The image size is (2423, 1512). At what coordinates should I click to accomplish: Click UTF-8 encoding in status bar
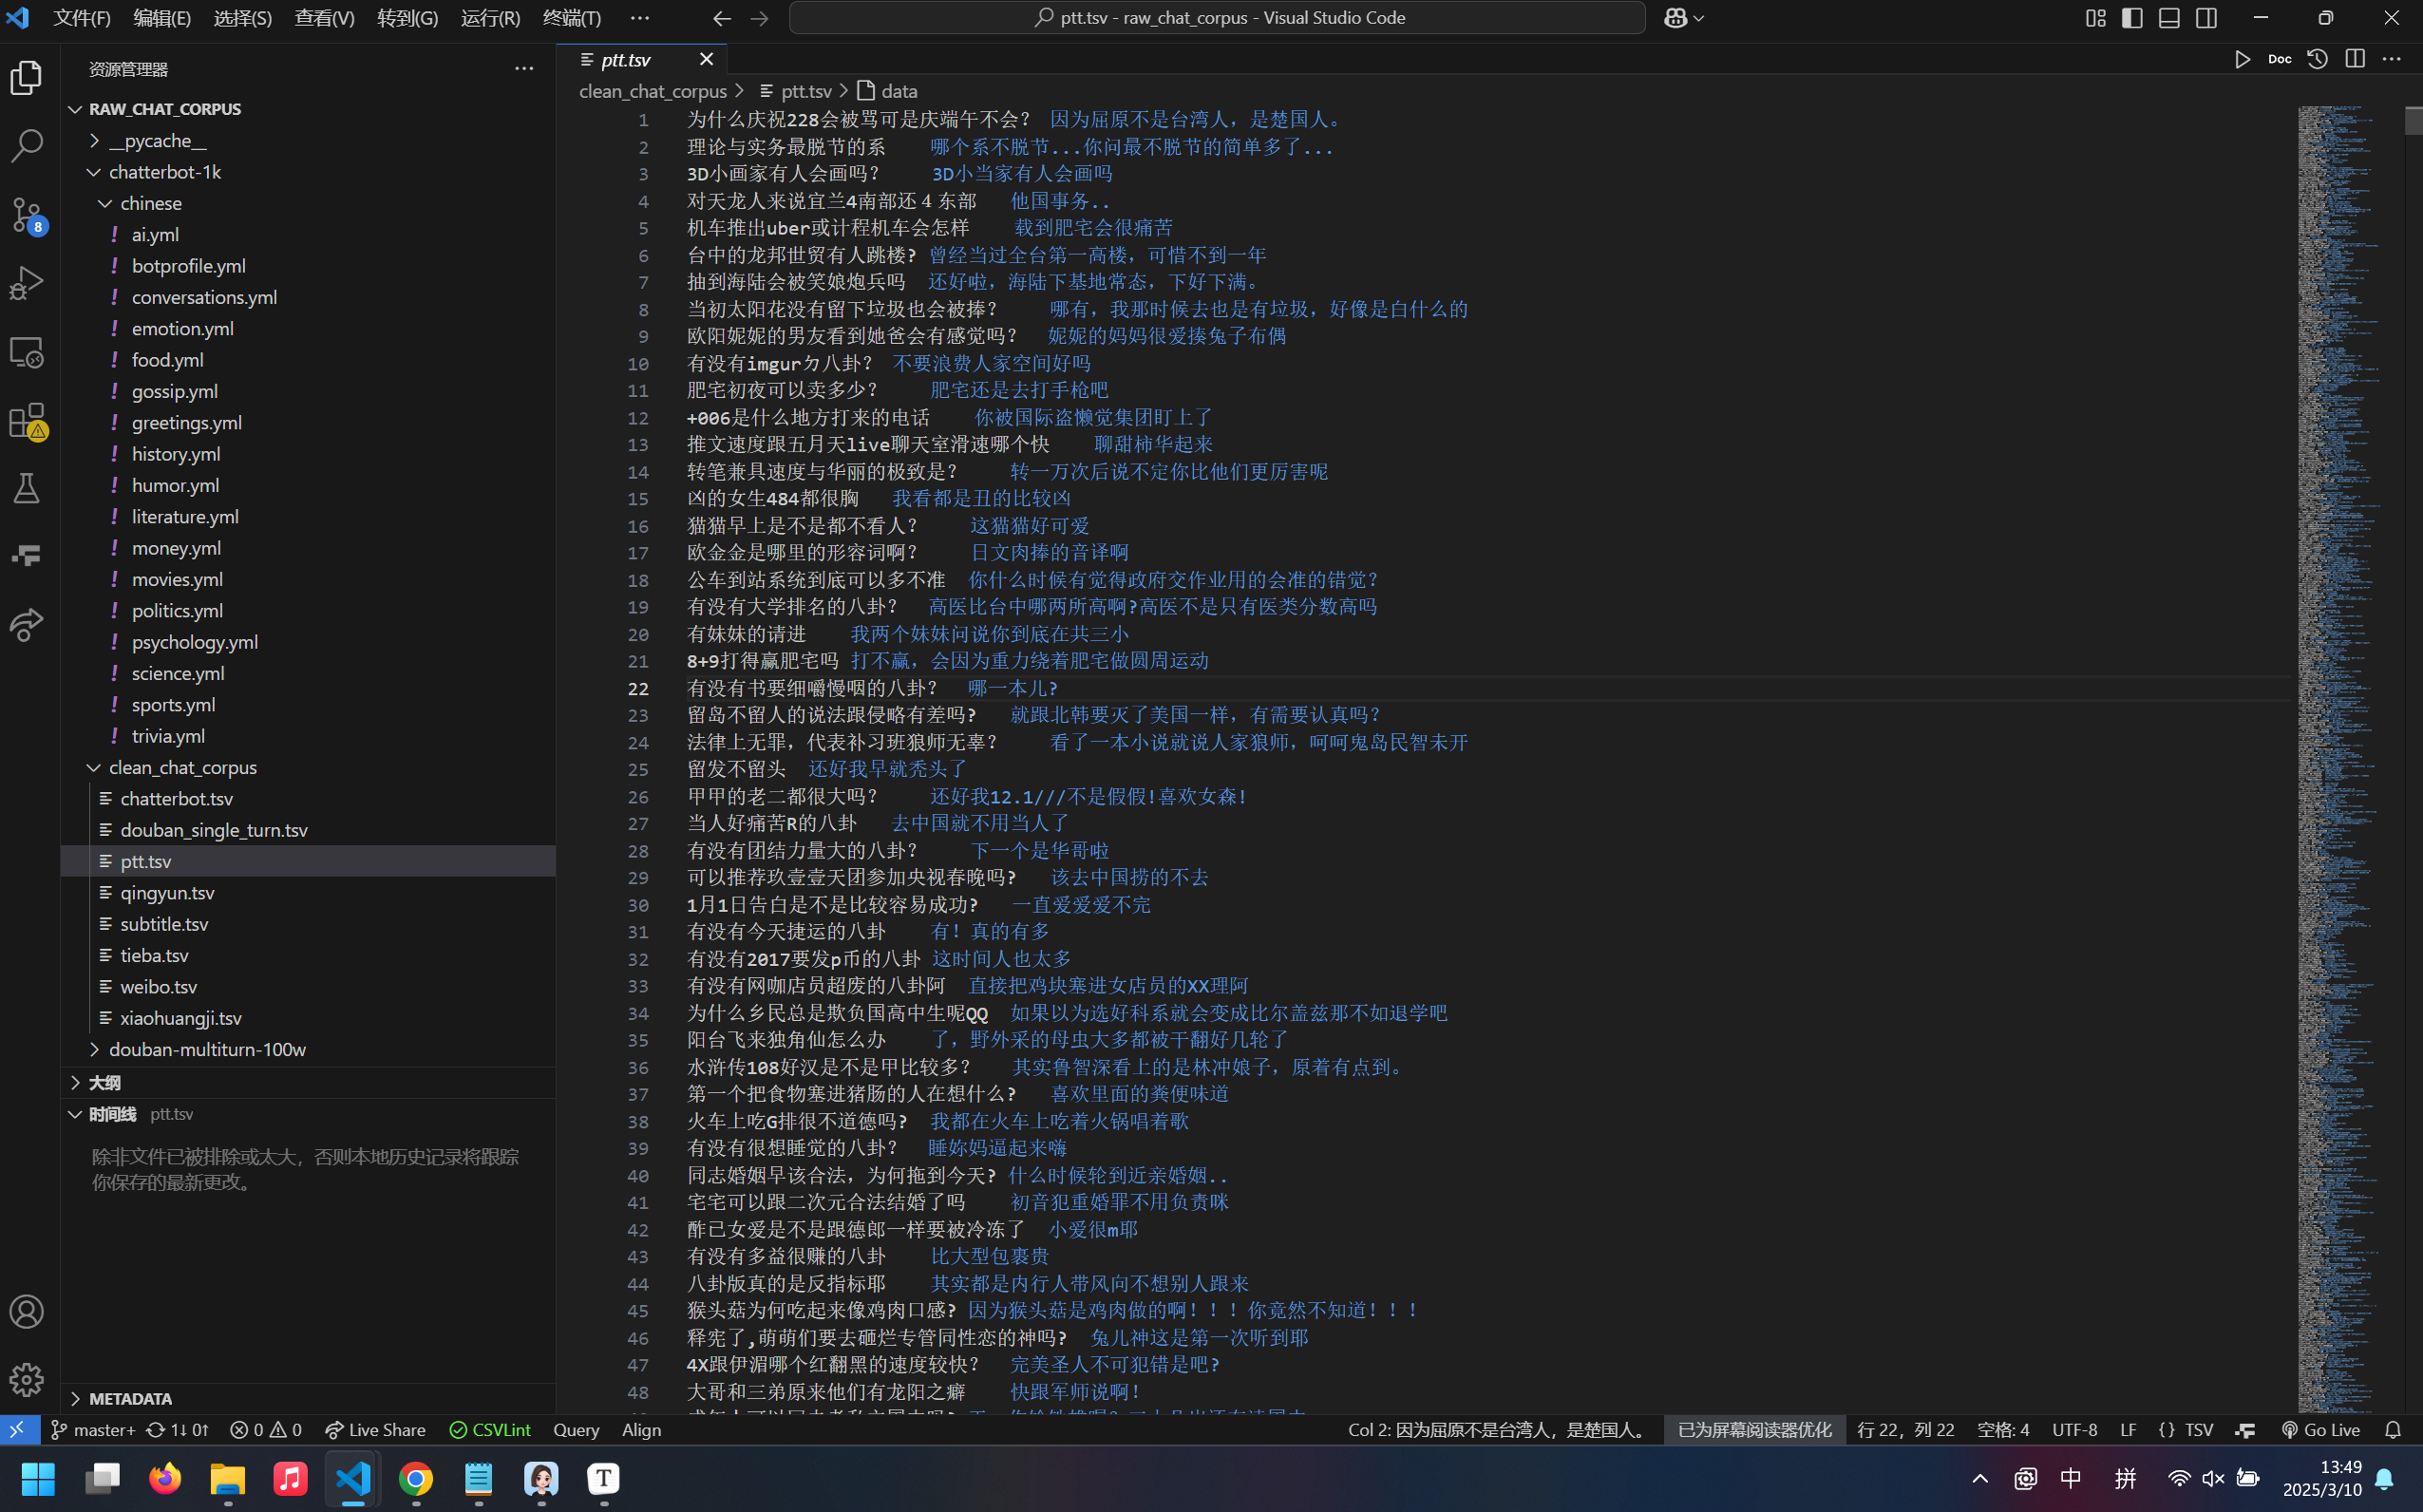click(x=2074, y=1430)
